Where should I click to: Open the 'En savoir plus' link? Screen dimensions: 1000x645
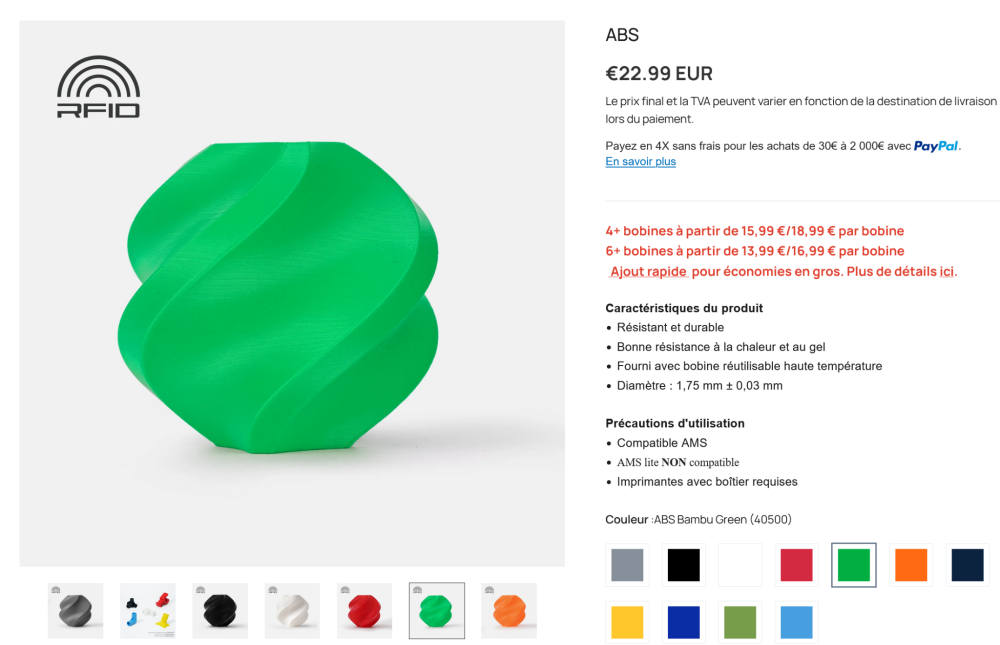tap(640, 162)
